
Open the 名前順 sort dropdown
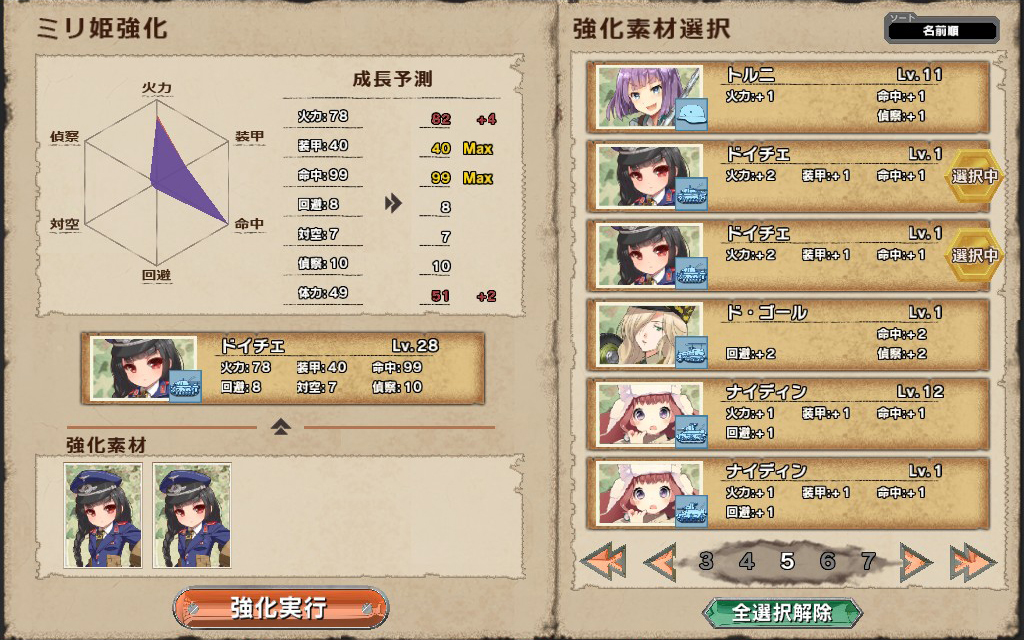[x=942, y=30]
